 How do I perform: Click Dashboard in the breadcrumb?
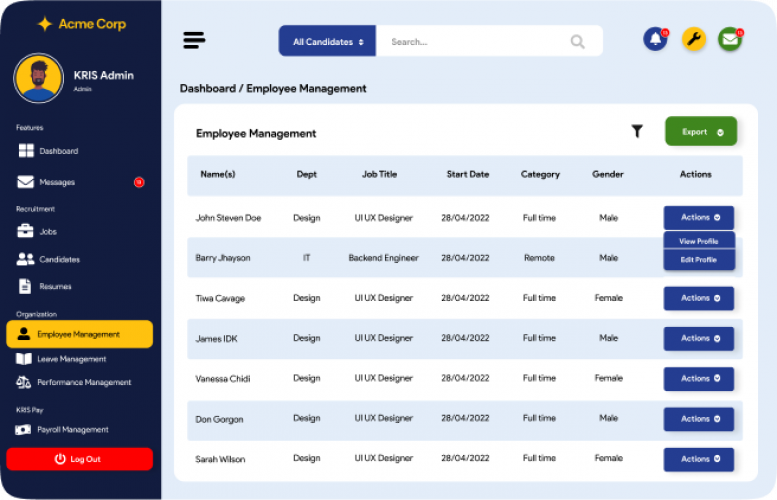pyautogui.click(x=208, y=88)
